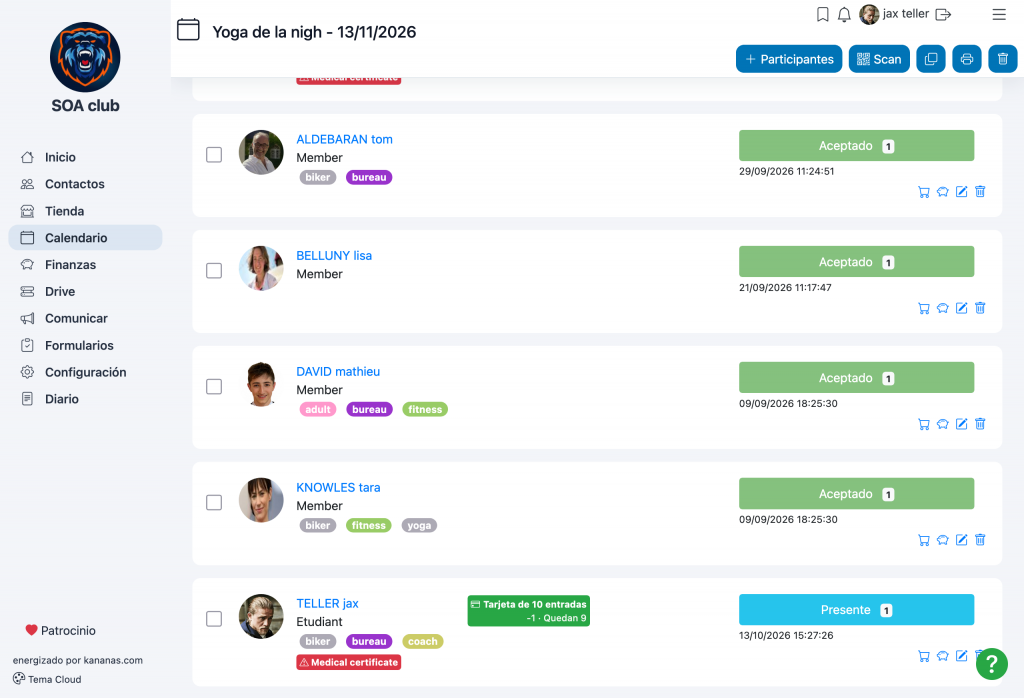
Task: Open cart icon for ALDEBARAN tom
Action: coord(923,192)
